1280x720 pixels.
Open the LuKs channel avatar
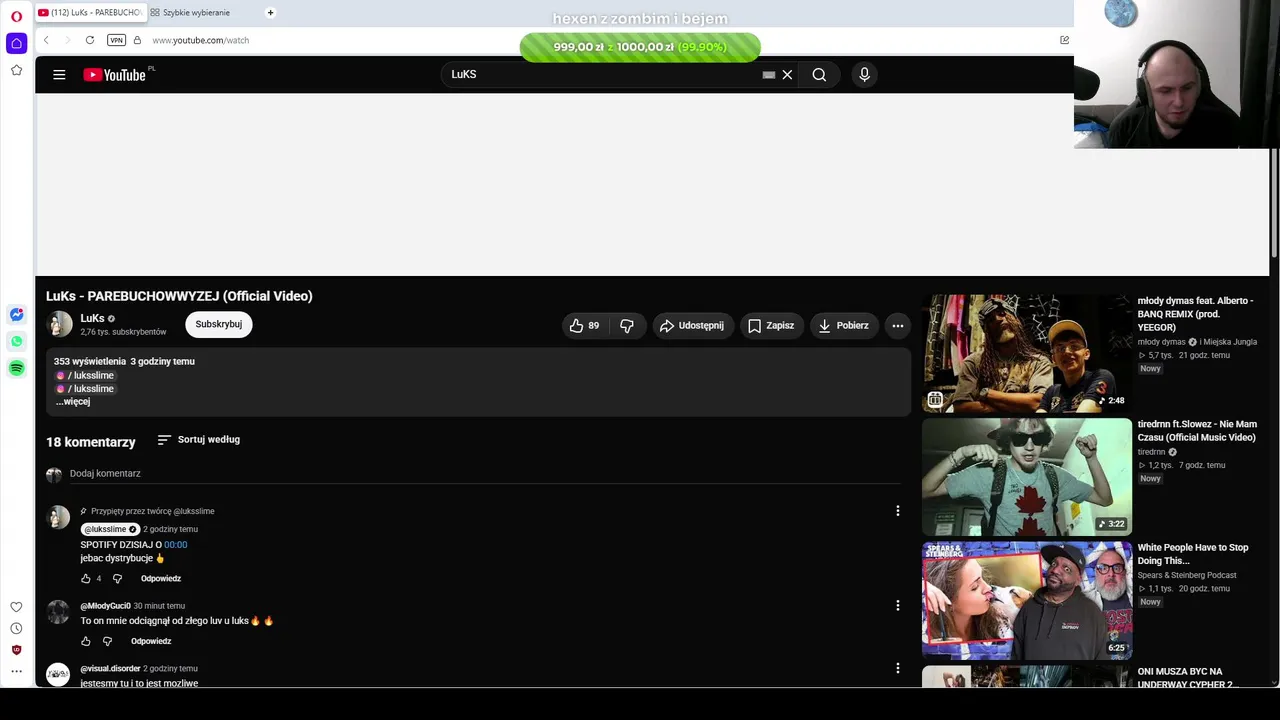coord(60,324)
